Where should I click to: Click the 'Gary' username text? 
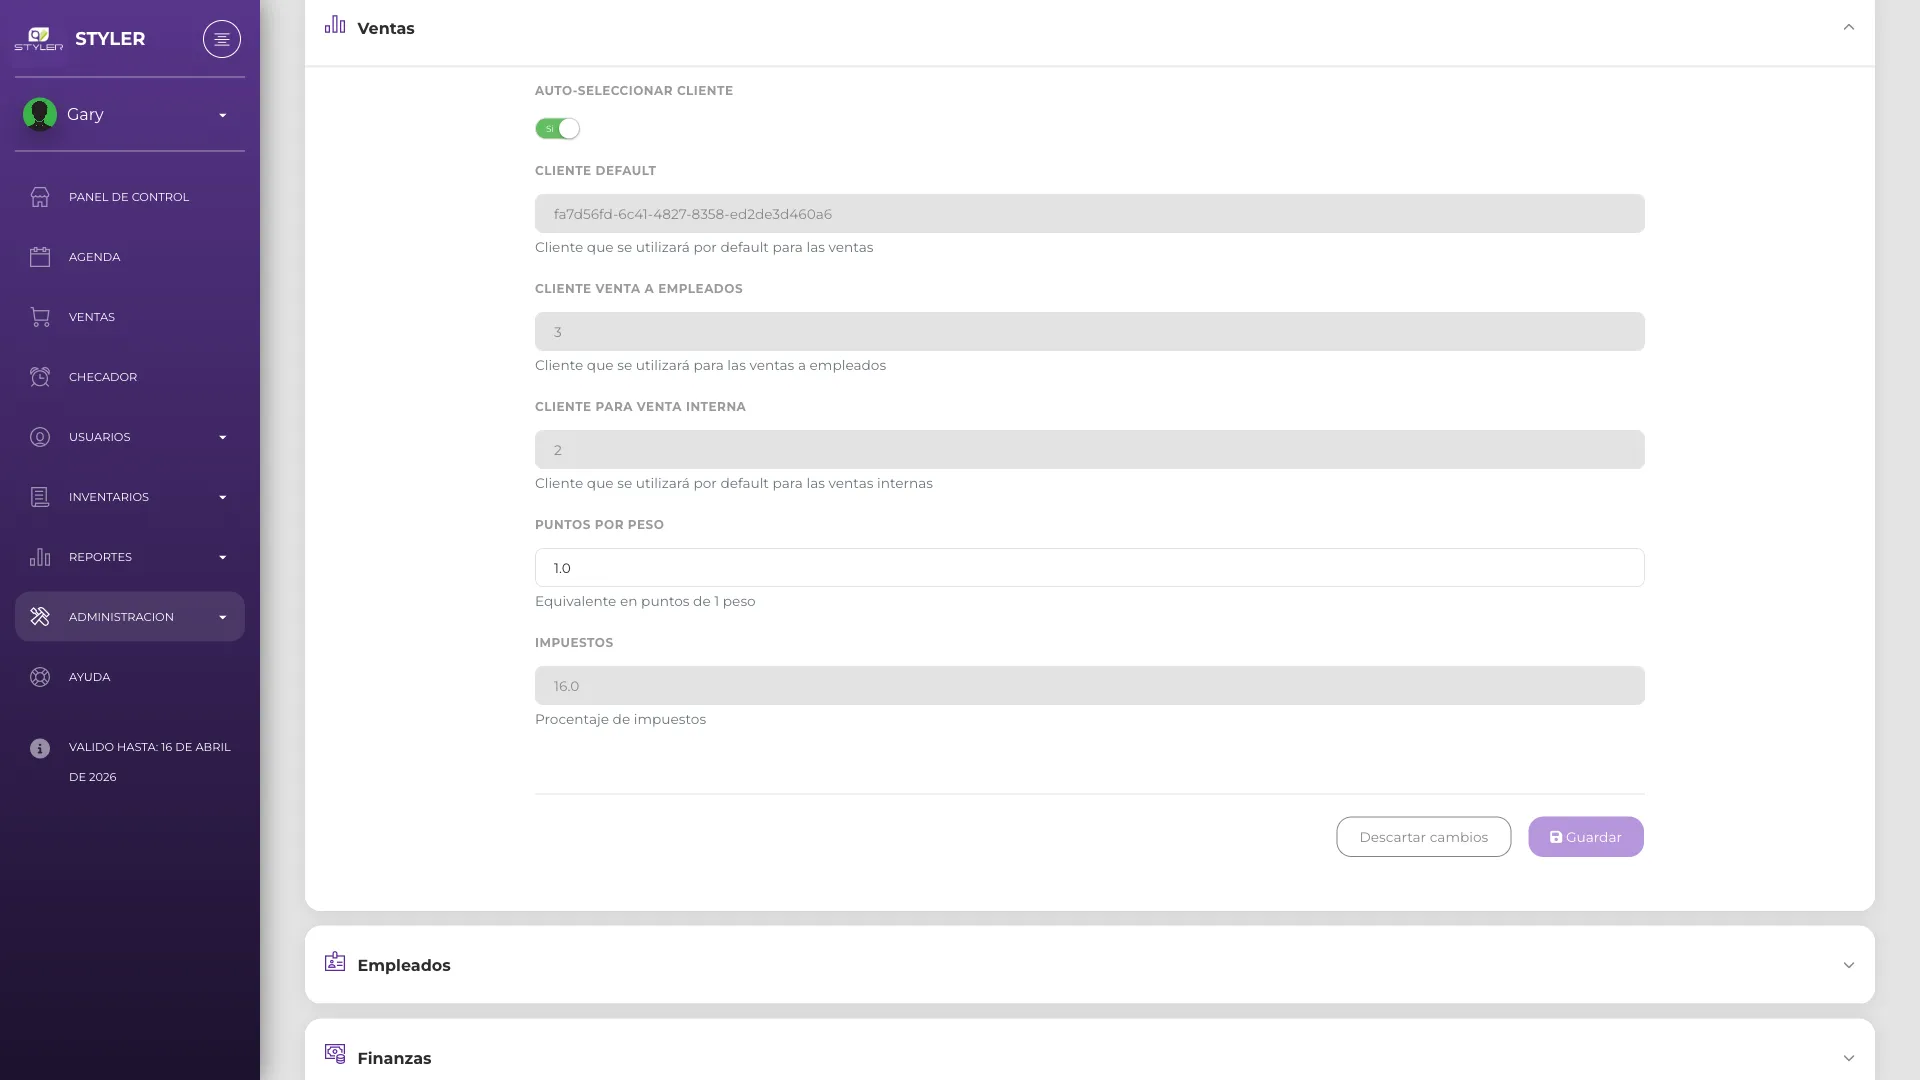85,114
